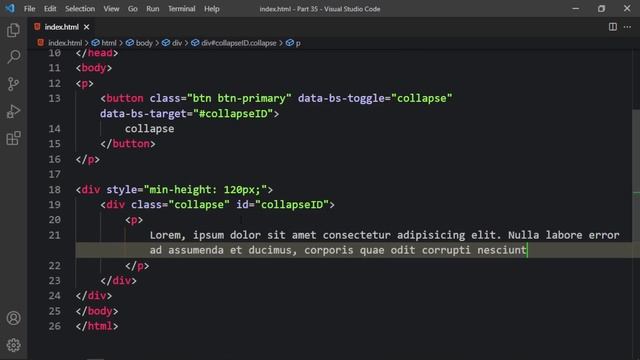This screenshot has width=640, height=360.
Task: Open the Run and Debug view
Action: click(13, 111)
